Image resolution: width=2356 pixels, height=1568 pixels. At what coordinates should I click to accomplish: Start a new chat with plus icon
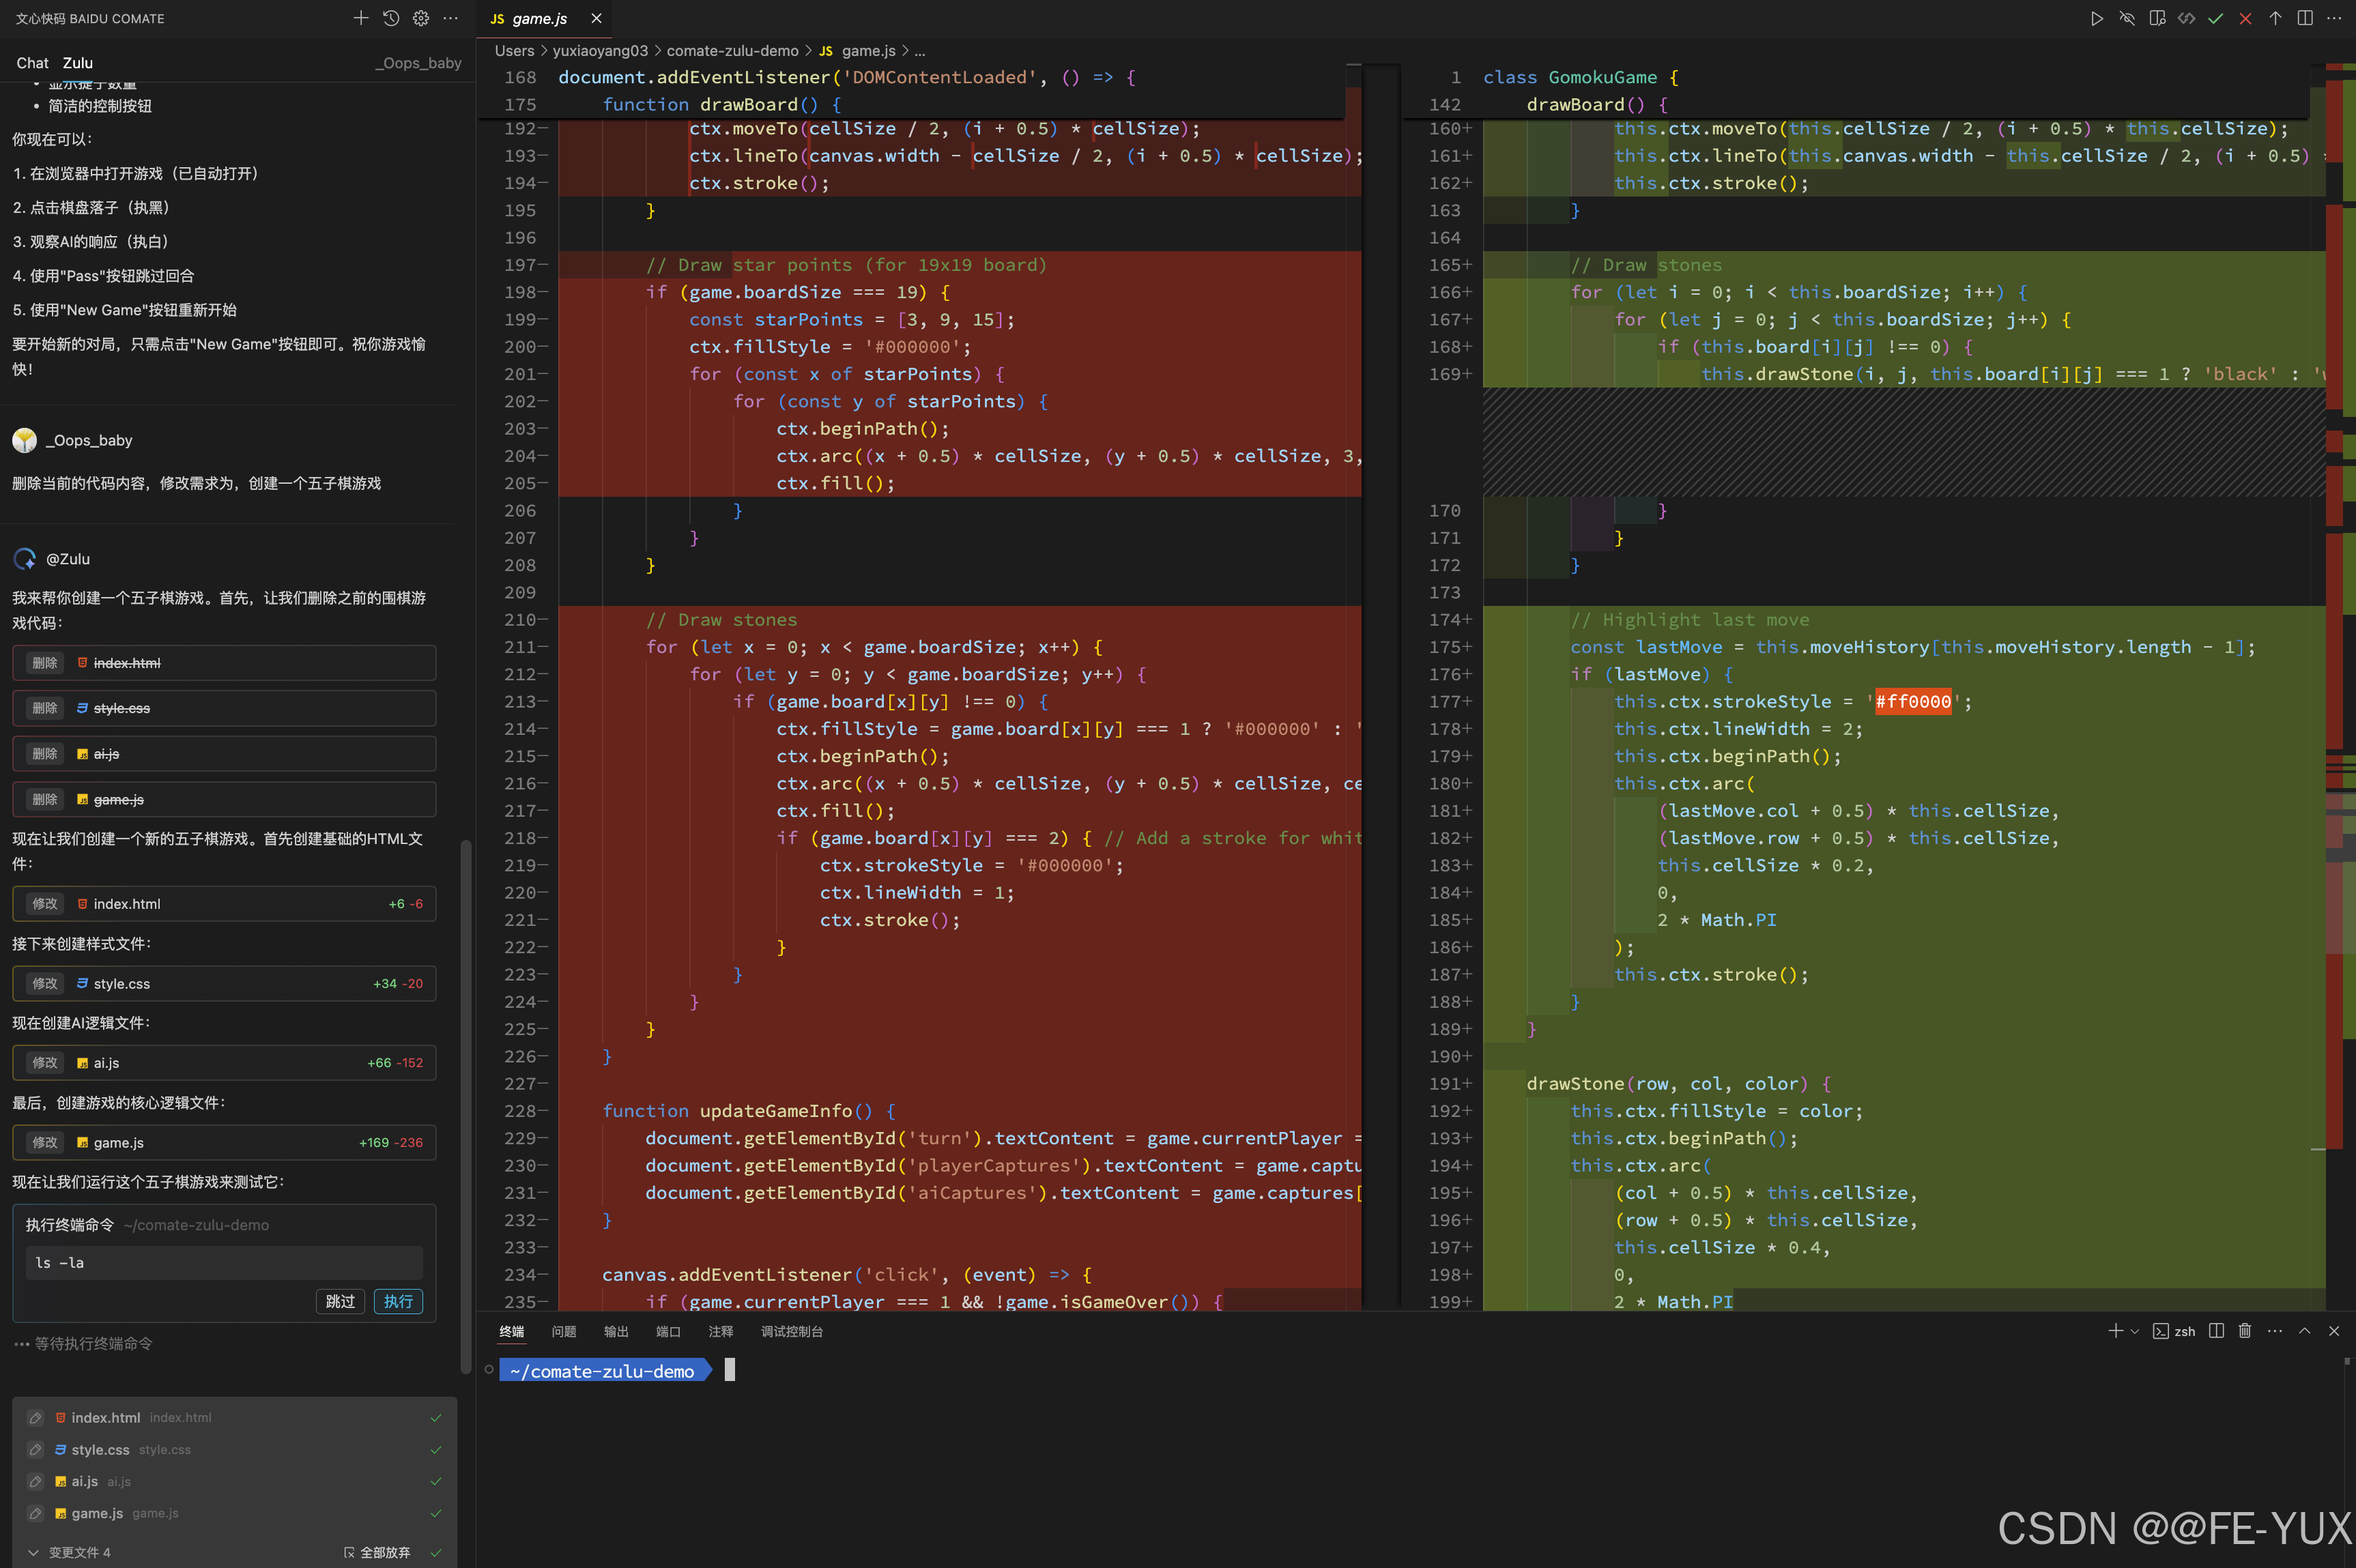point(361,18)
